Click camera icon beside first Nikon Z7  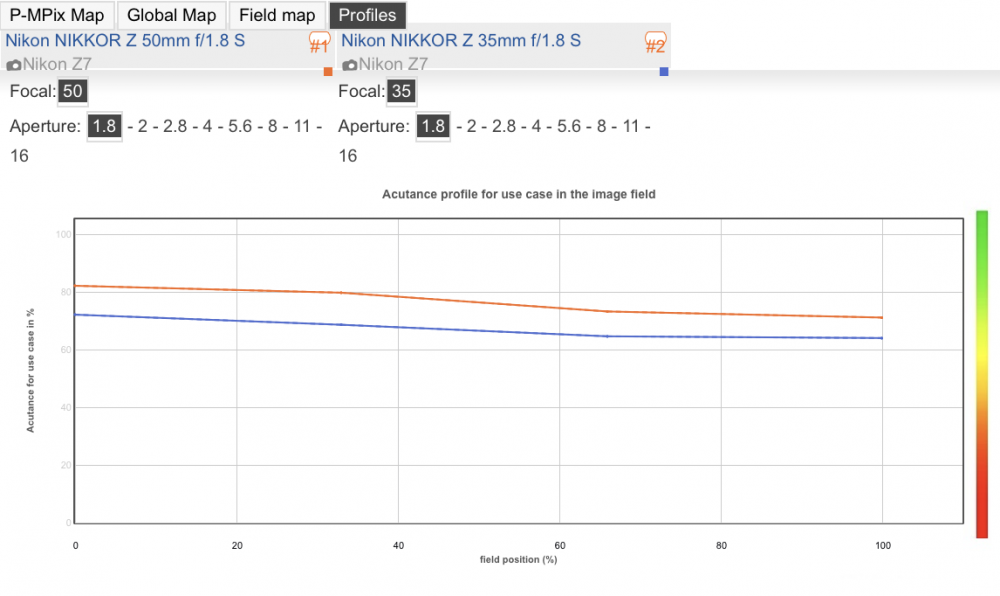14,65
